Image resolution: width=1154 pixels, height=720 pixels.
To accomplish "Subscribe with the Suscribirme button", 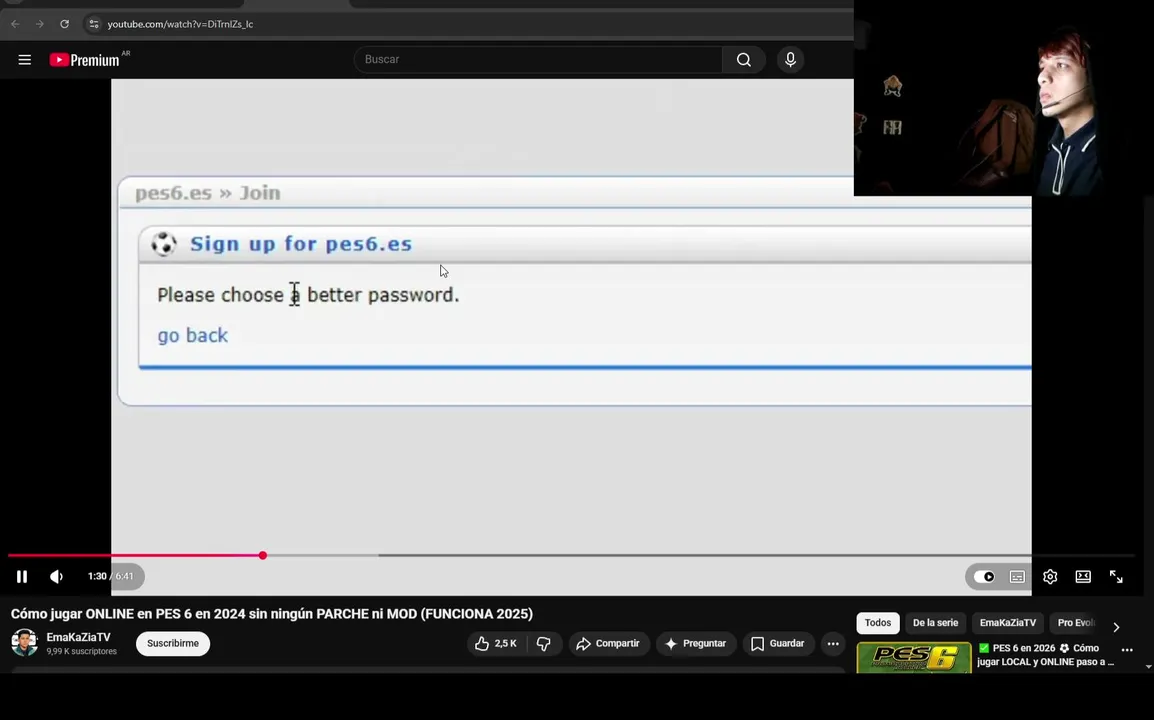I will click(x=173, y=643).
